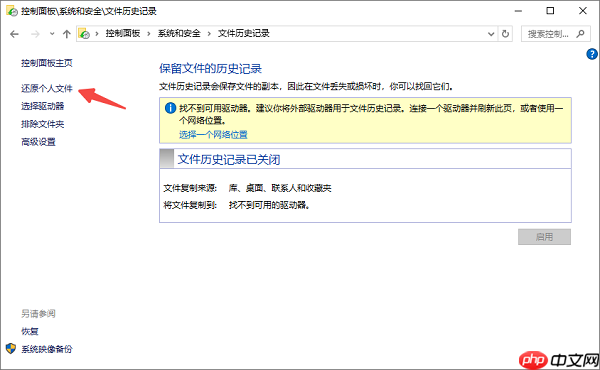
Task: Click the text 库、桌面、联系人和收藏夹
Action: (280, 188)
